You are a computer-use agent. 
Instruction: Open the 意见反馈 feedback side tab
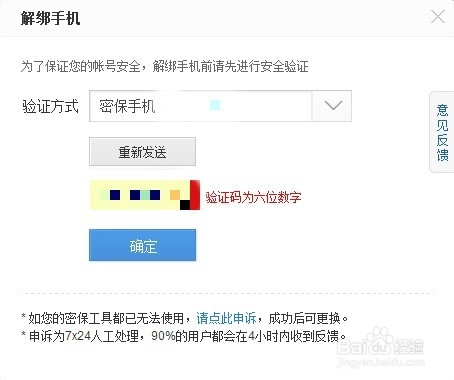point(442,132)
